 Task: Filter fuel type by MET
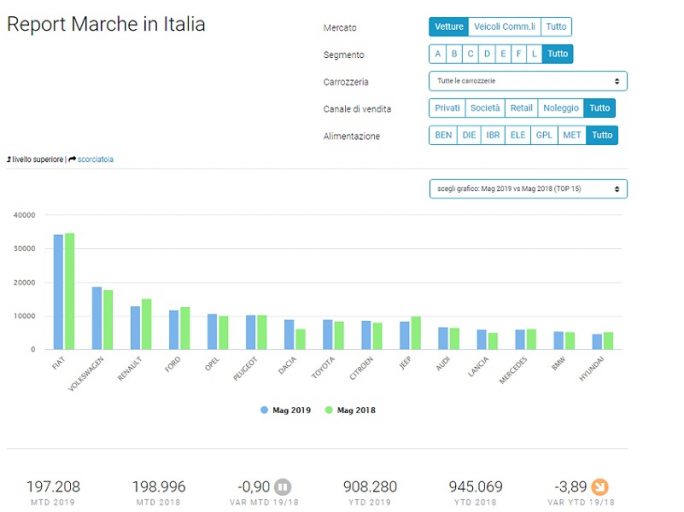click(x=572, y=135)
